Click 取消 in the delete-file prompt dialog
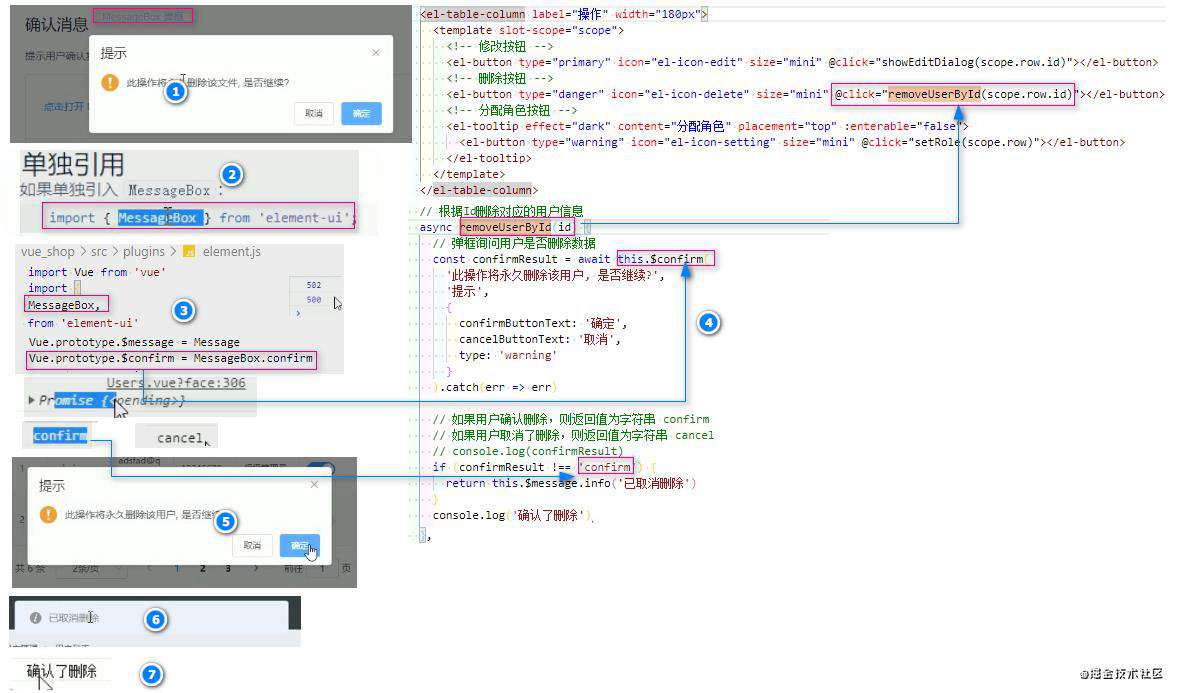 pos(313,113)
